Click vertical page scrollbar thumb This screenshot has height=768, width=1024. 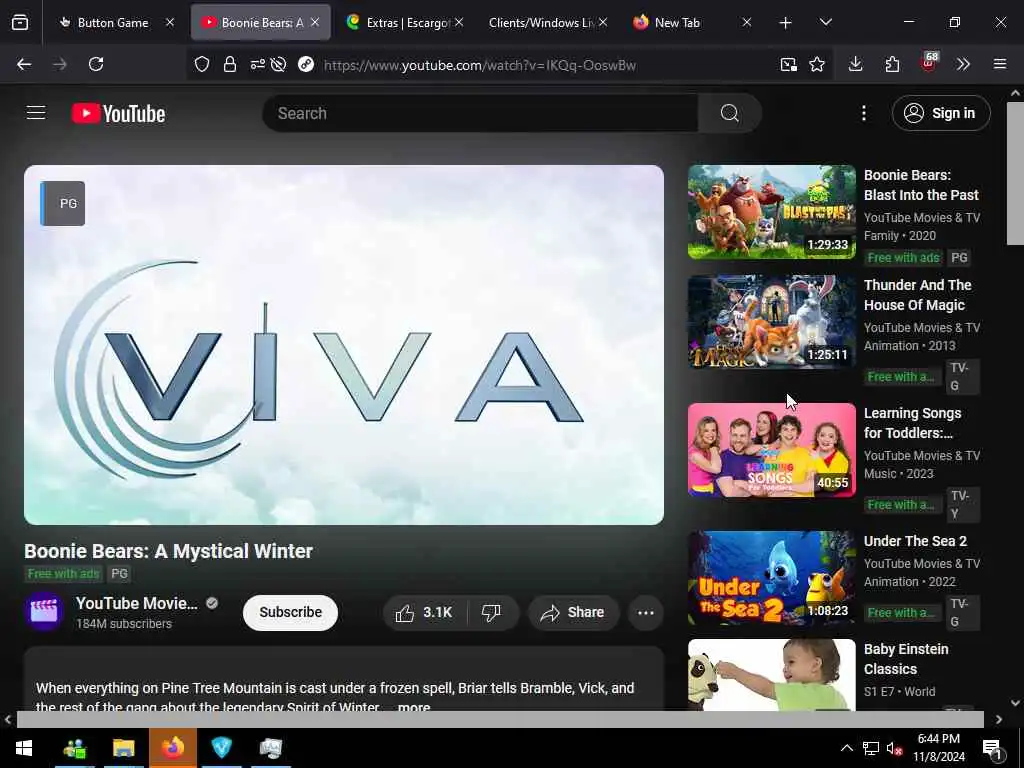pyautogui.click(x=1015, y=173)
